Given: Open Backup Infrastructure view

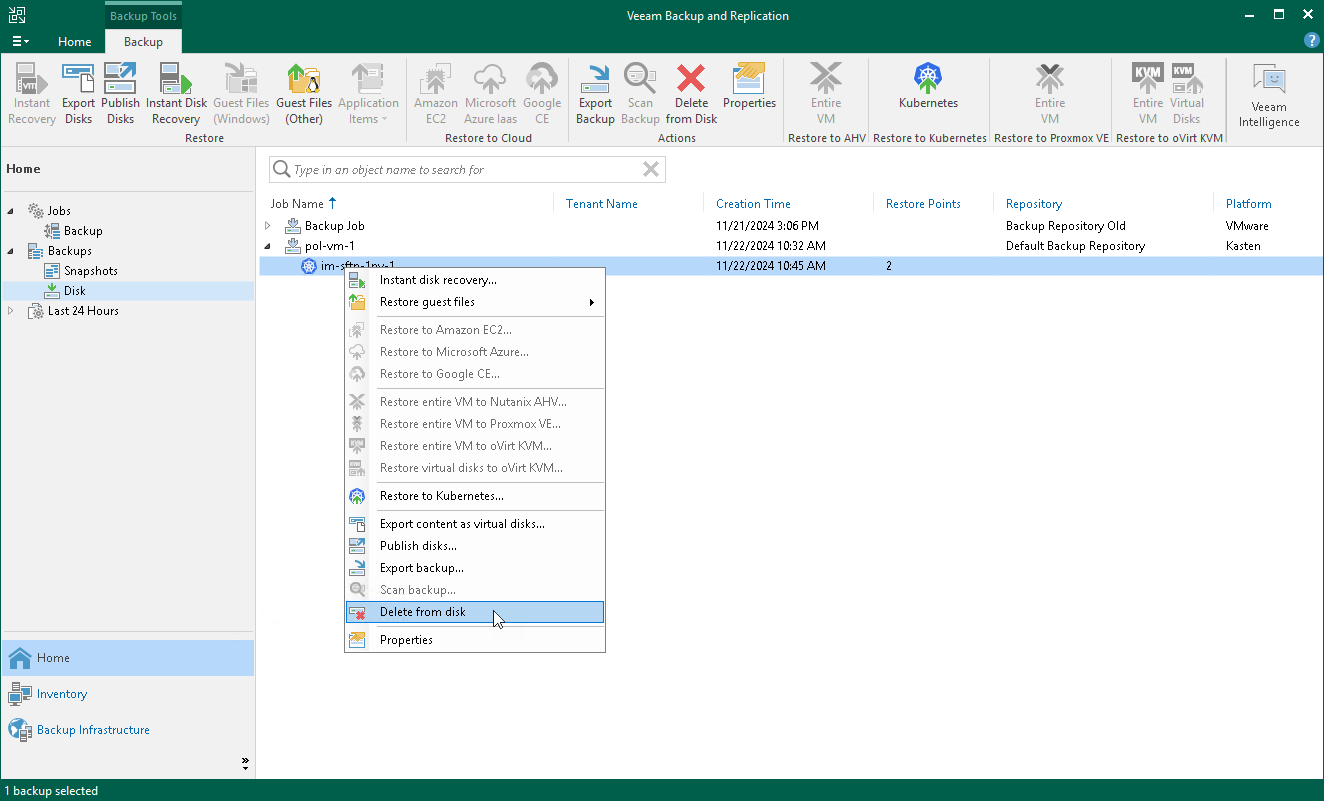Looking at the screenshot, I should [x=127, y=730].
